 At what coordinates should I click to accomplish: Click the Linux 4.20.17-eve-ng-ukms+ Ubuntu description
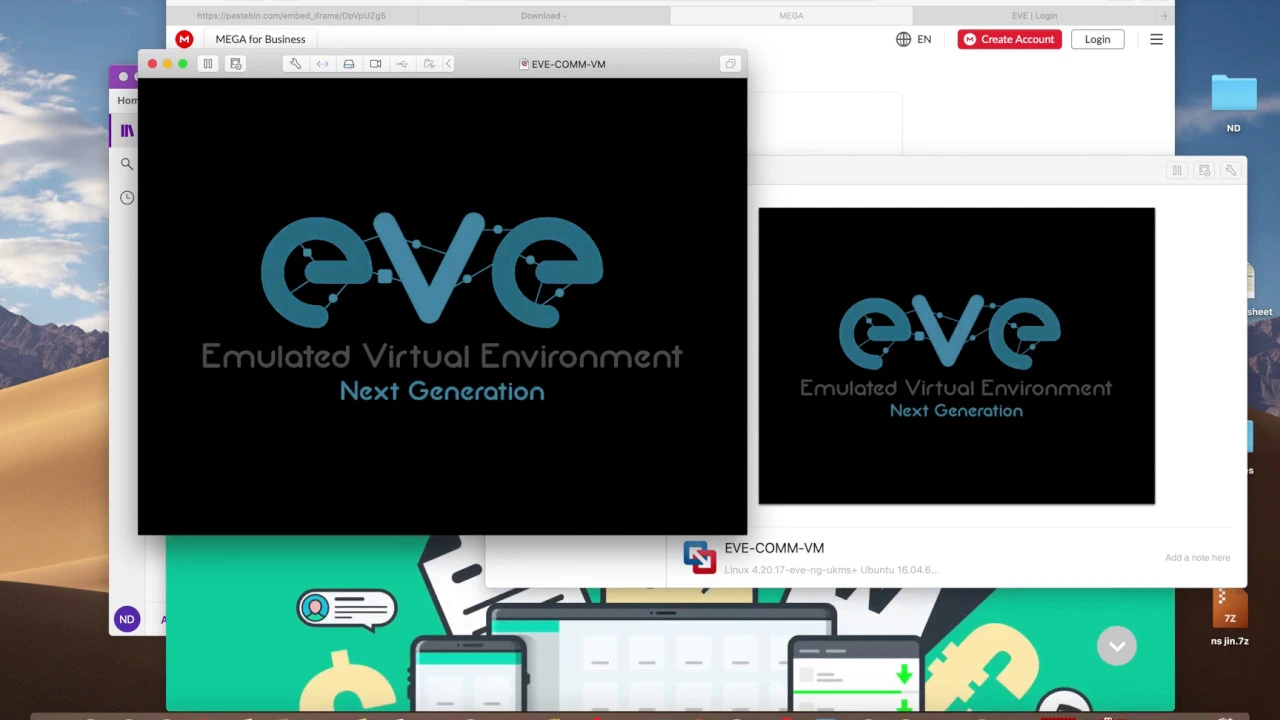point(831,570)
